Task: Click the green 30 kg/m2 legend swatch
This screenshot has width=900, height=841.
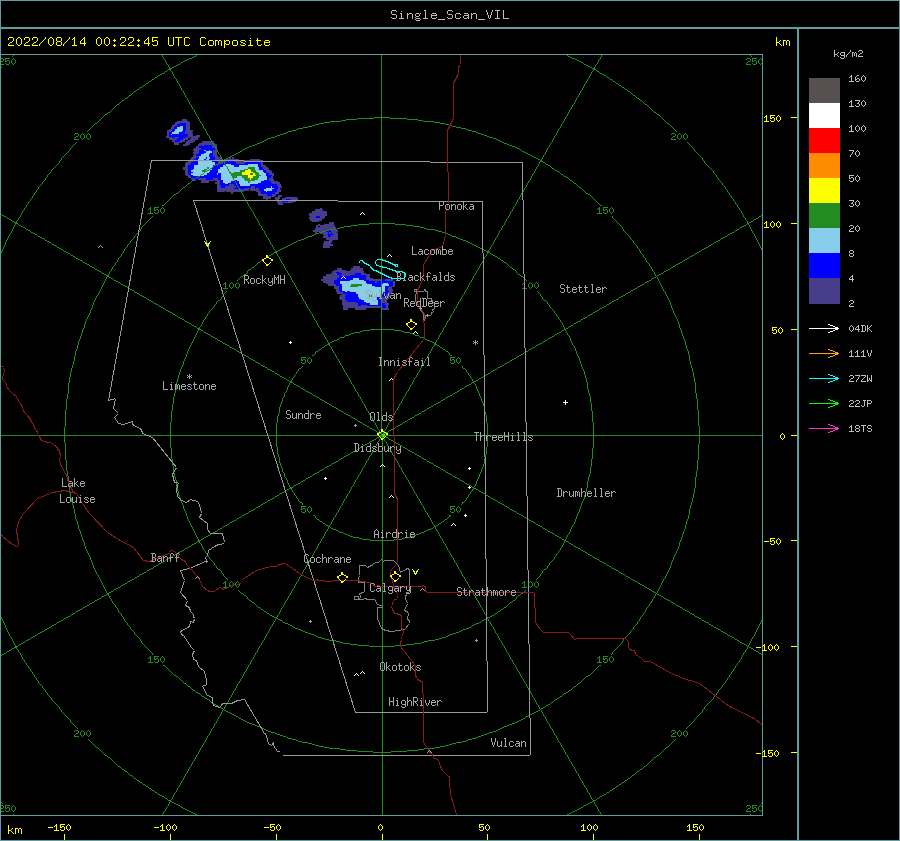Action: point(824,215)
